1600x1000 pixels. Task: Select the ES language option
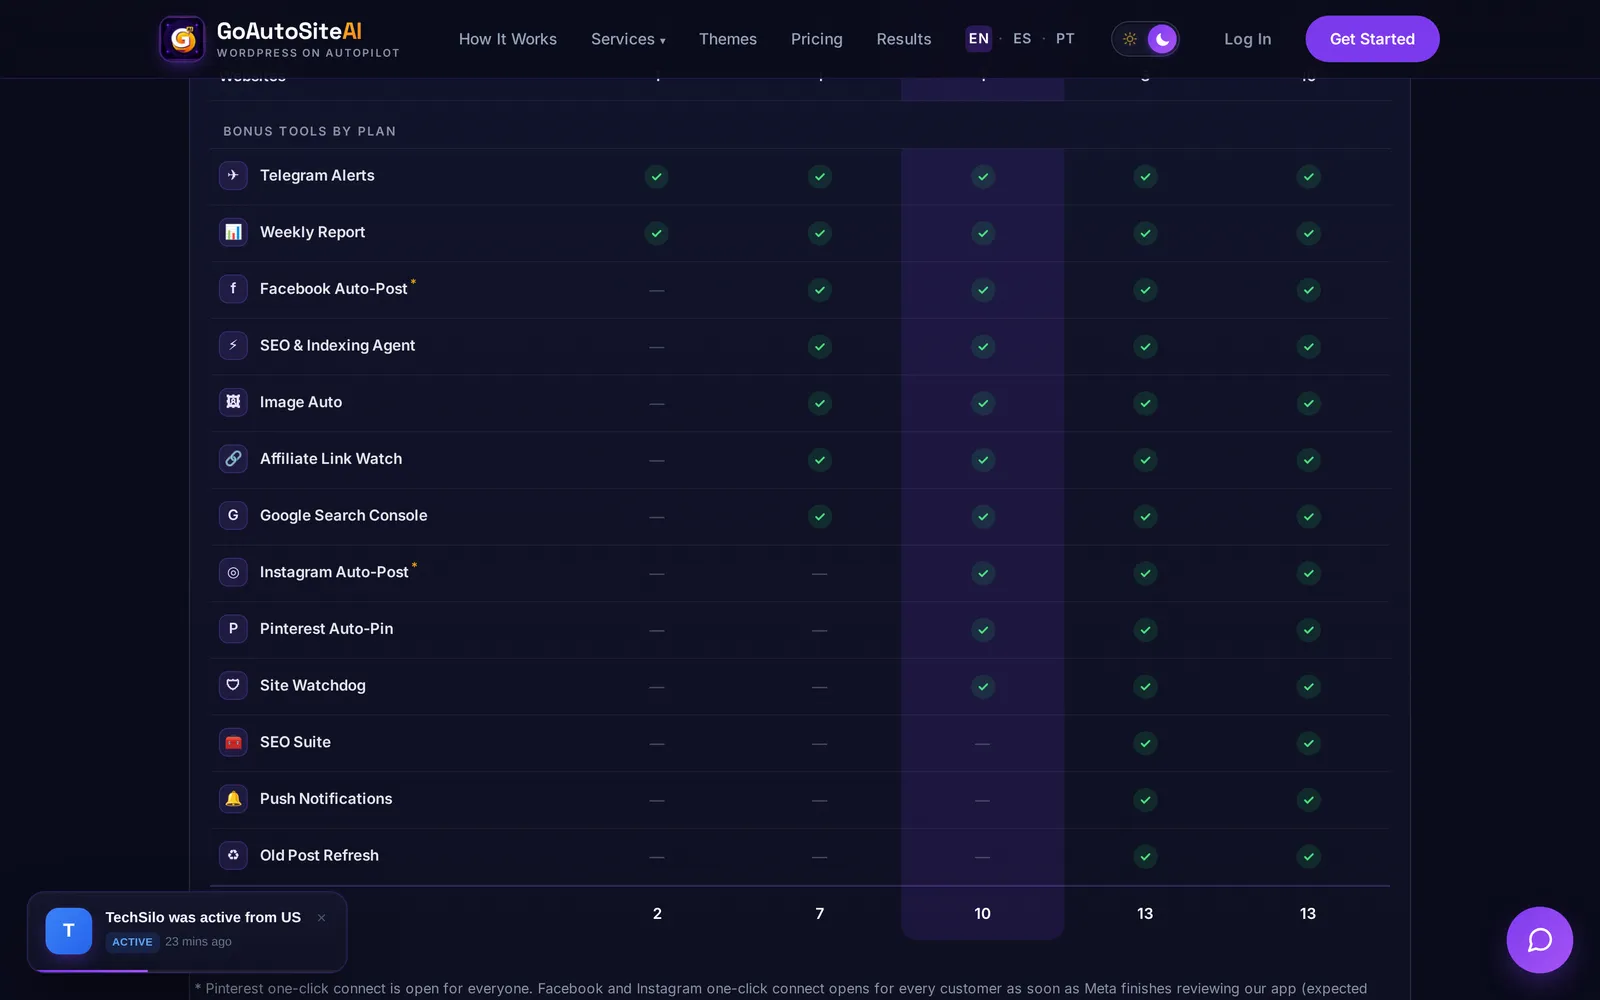point(1022,39)
